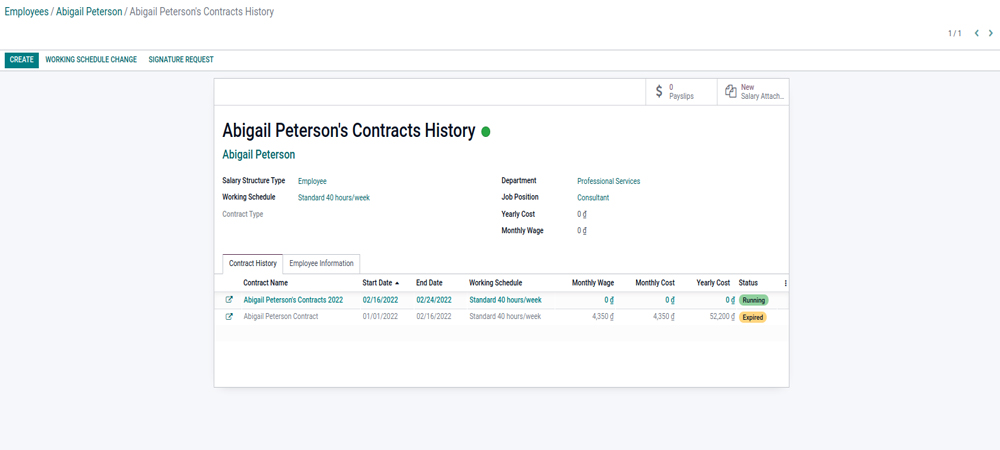Click the New Salary Attachment icon
The width and height of the screenshot is (1000, 450).
pos(731,92)
